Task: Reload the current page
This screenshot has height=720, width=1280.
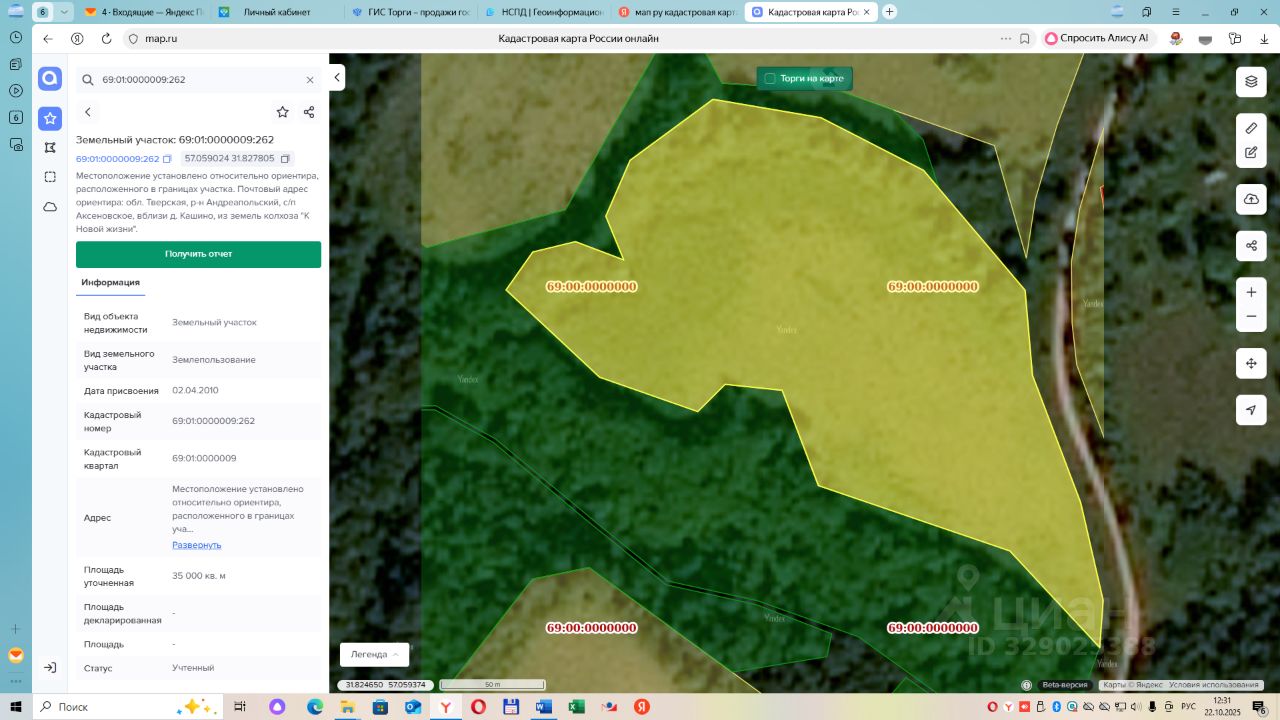Action: tap(106, 39)
